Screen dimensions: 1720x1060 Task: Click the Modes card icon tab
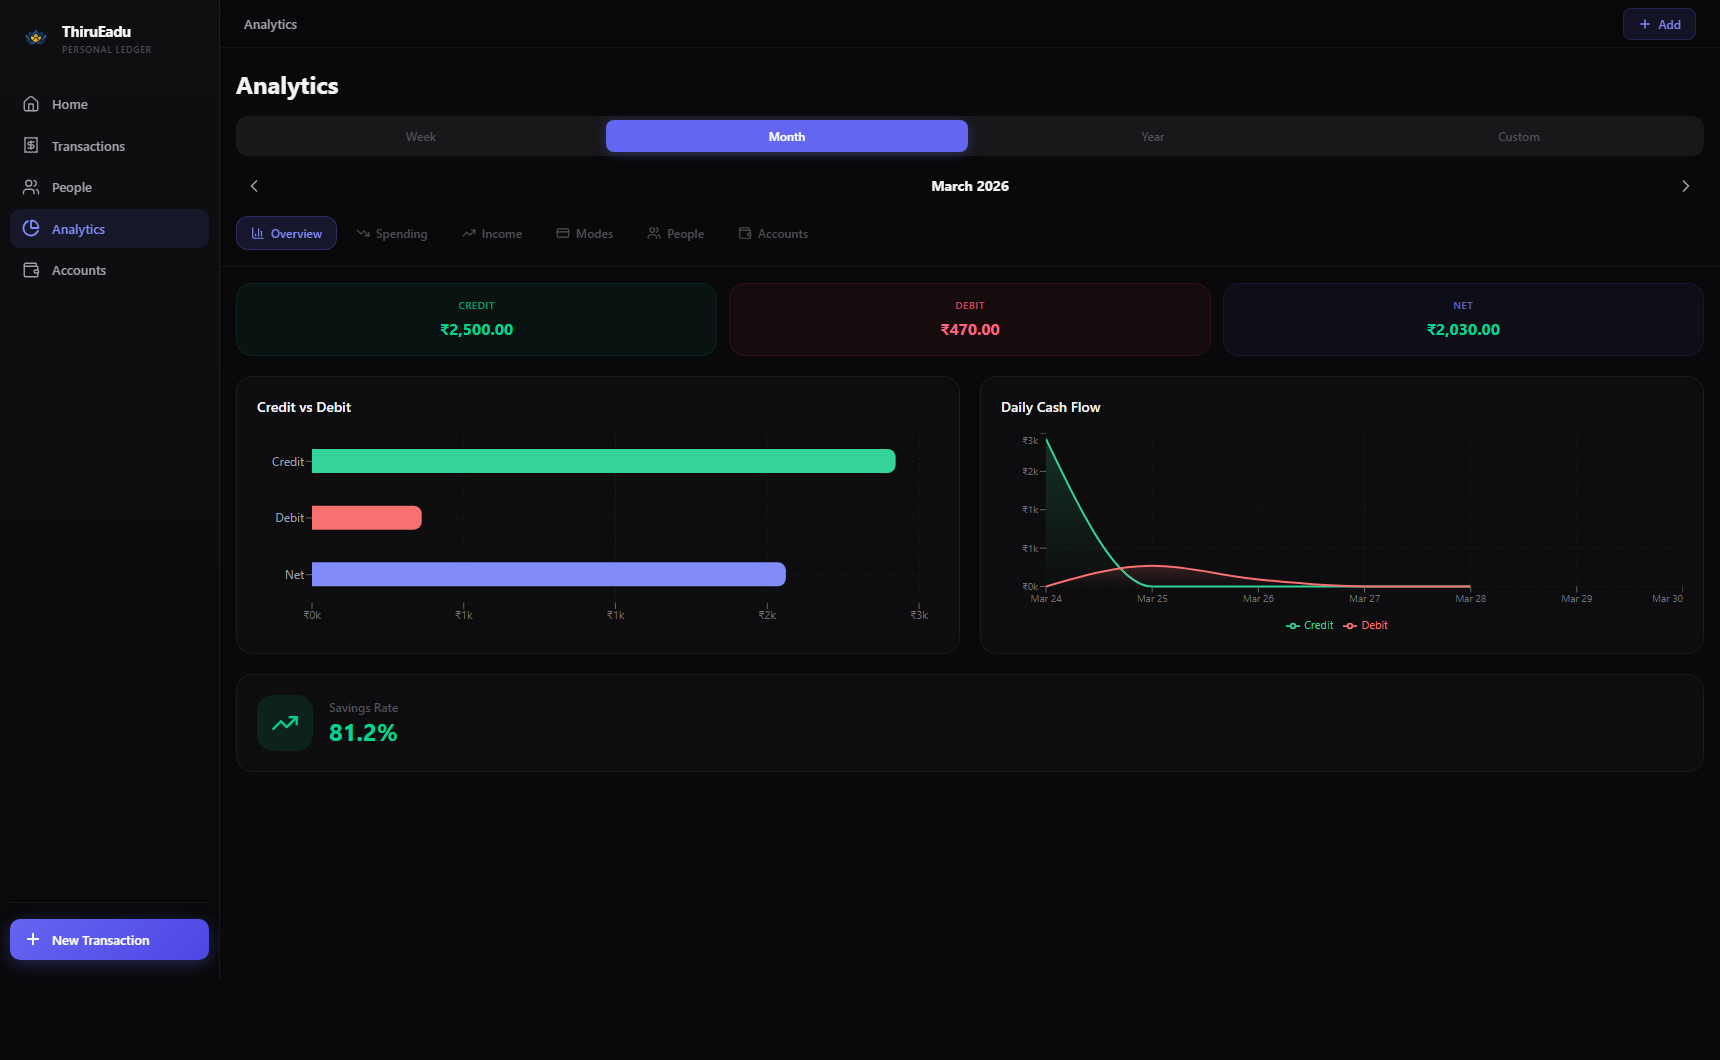click(x=562, y=233)
